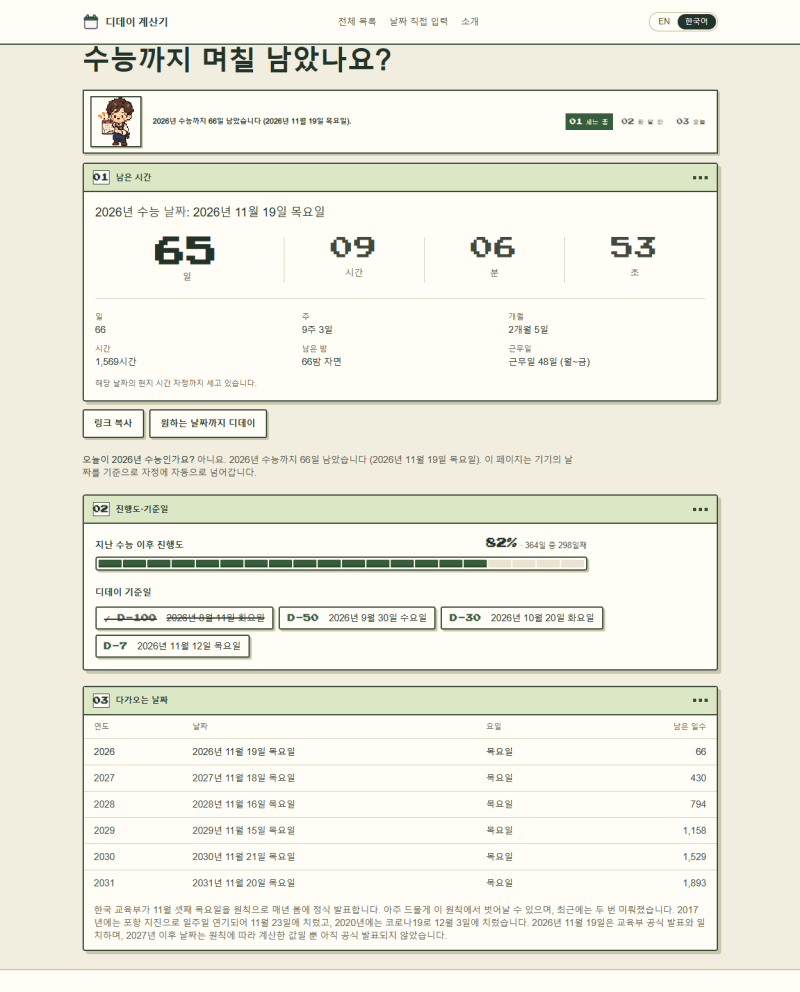Click the 남은 일수 column header
This screenshot has height=992, width=800.
point(689,726)
